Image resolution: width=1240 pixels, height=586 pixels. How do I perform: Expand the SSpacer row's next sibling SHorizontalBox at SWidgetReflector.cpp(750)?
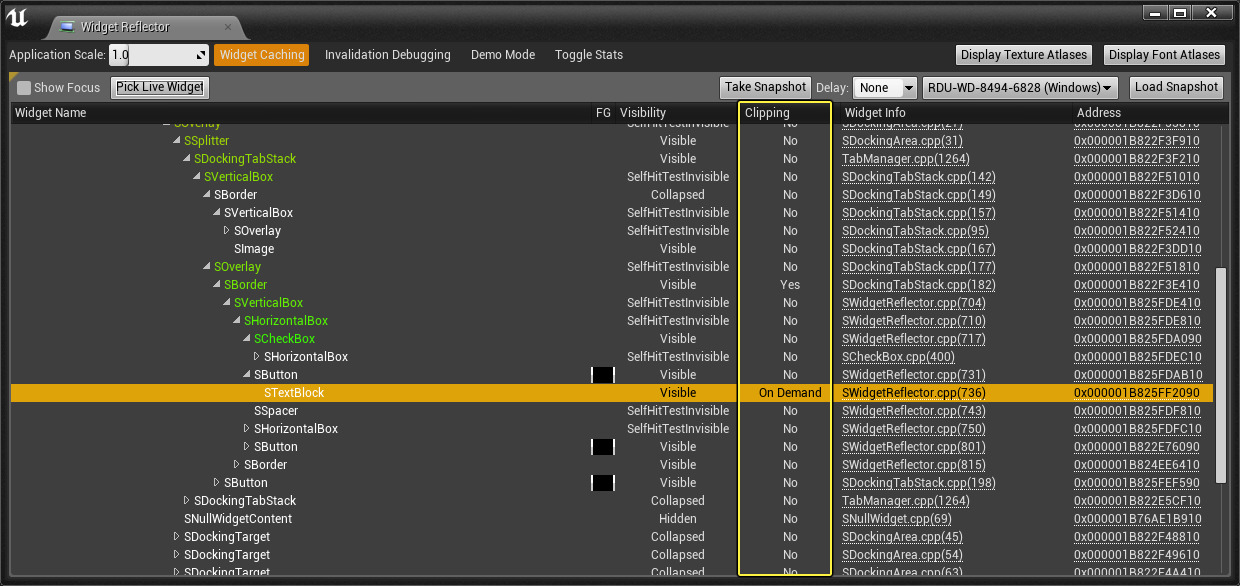point(247,429)
